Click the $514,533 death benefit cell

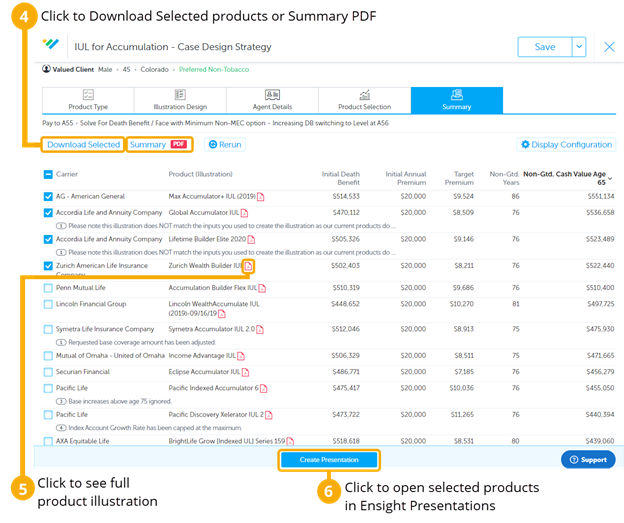(346, 196)
